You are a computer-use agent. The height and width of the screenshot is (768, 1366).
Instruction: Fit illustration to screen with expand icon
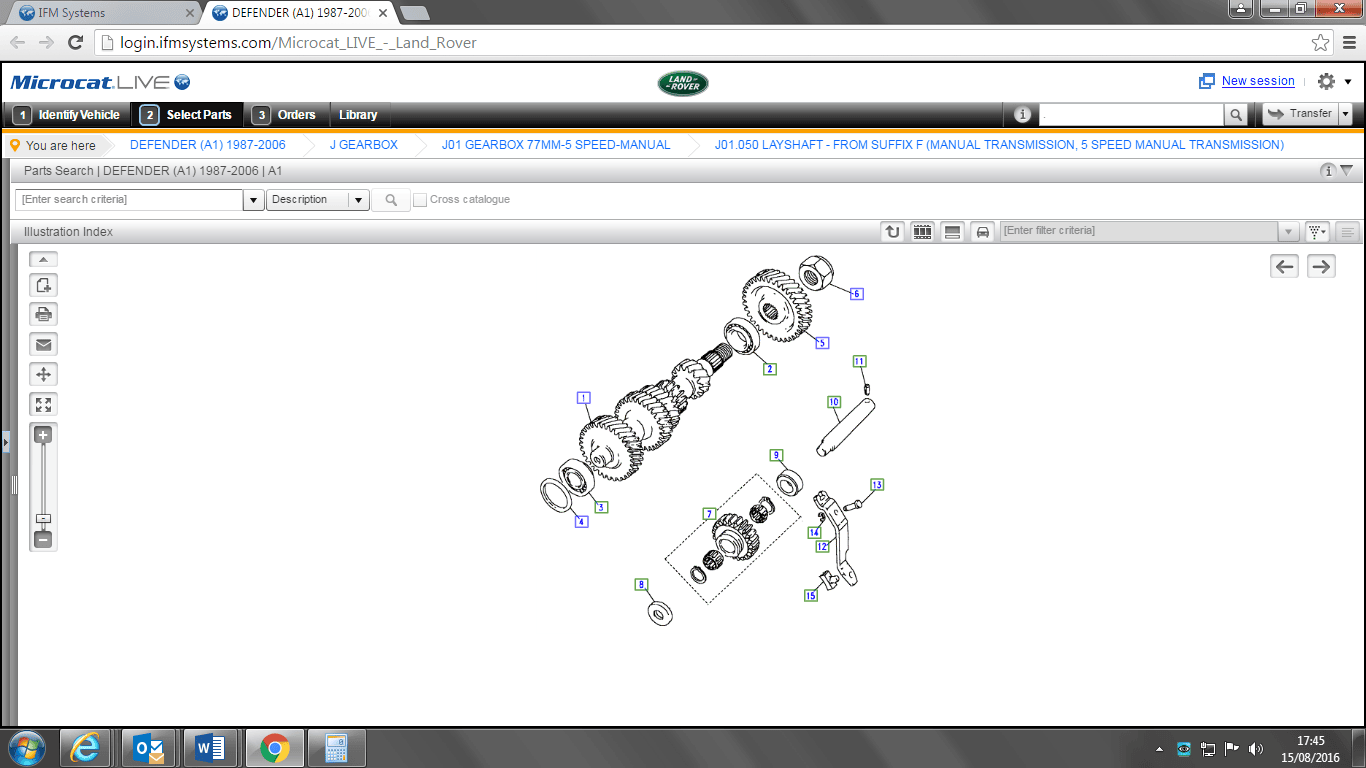coord(44,404)
